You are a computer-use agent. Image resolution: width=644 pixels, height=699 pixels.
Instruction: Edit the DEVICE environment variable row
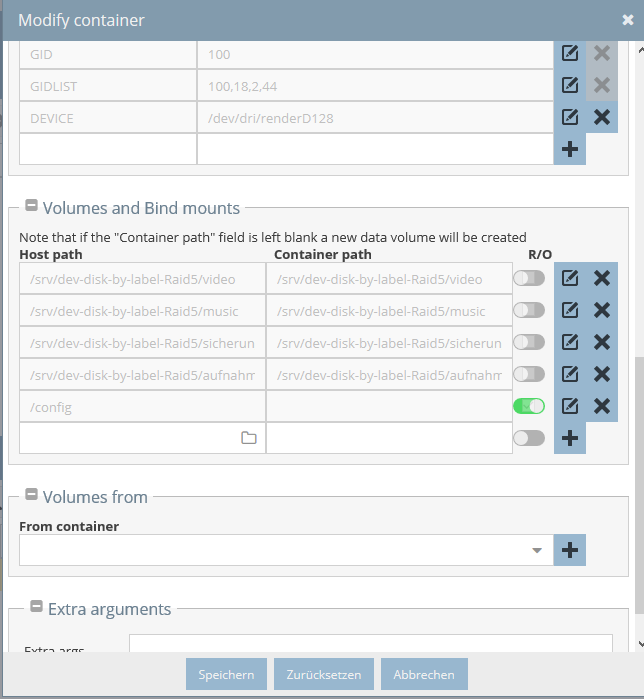[570, 118]
